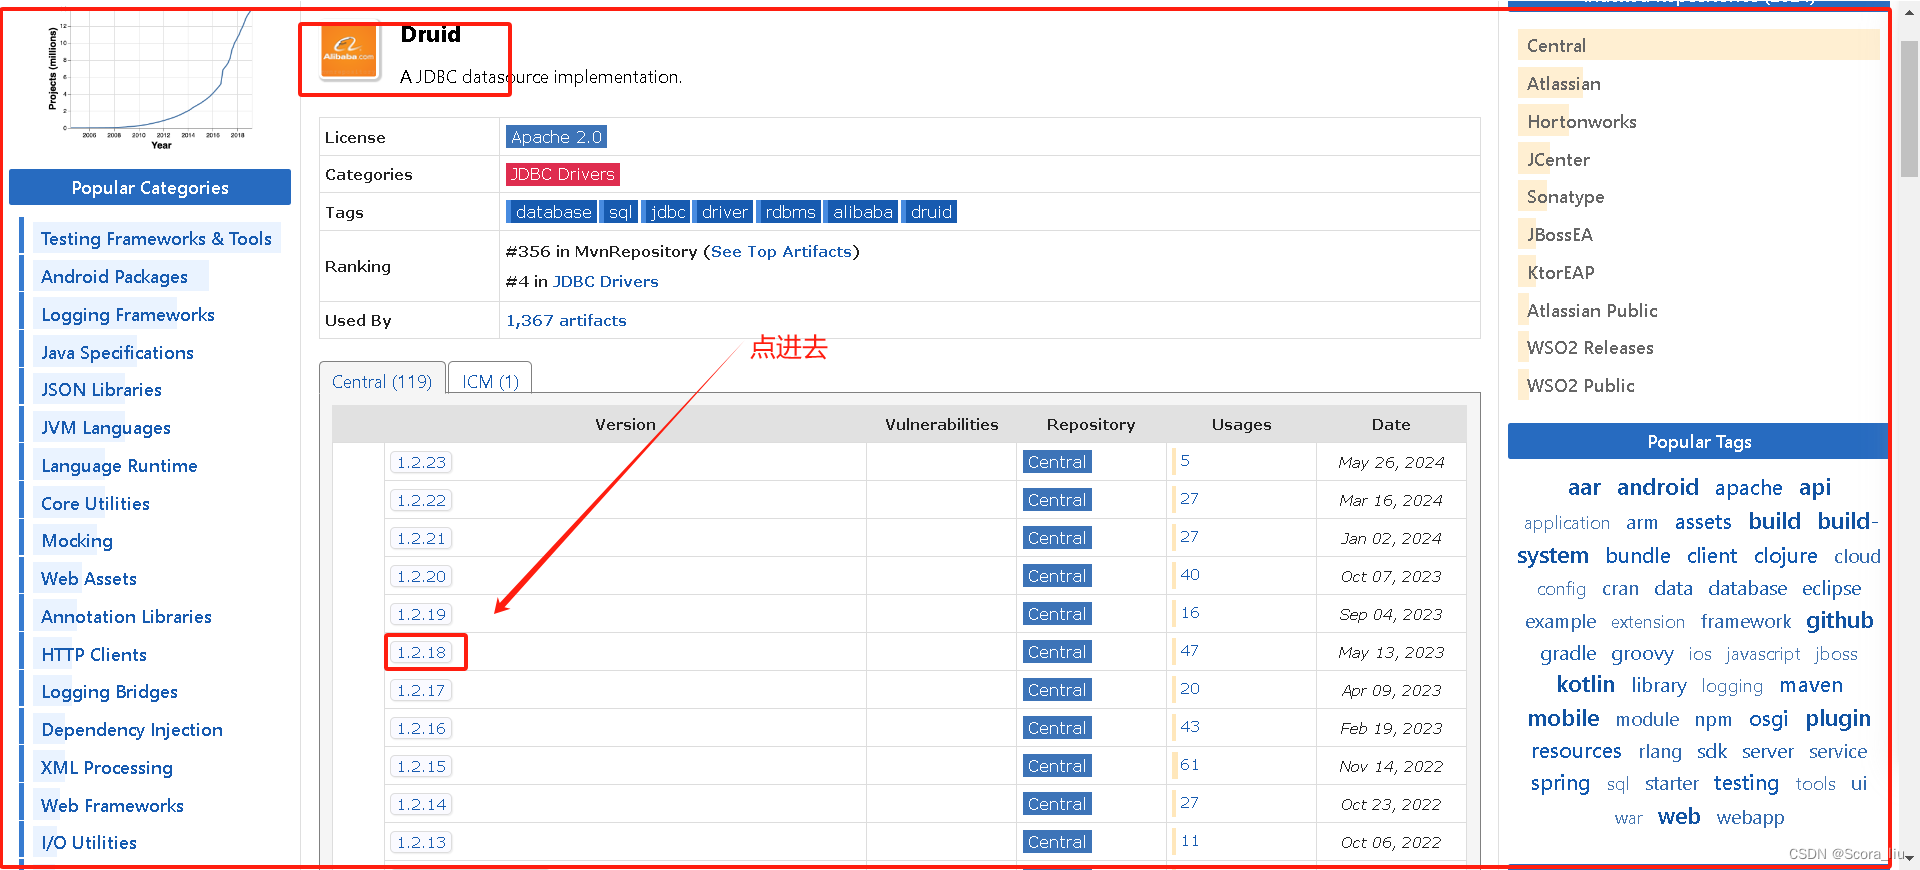Image resolution: width=1920 pixels, height=870 pixels.
Task: Switch to the ICM (1) tab
Action: point(490,382)
